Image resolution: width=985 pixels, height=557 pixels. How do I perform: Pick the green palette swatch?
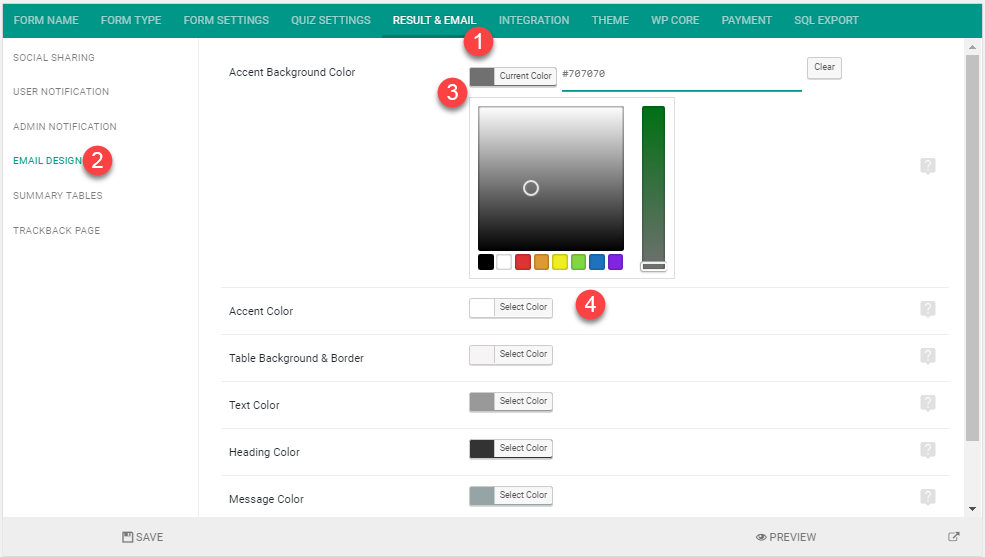point(578,262)
